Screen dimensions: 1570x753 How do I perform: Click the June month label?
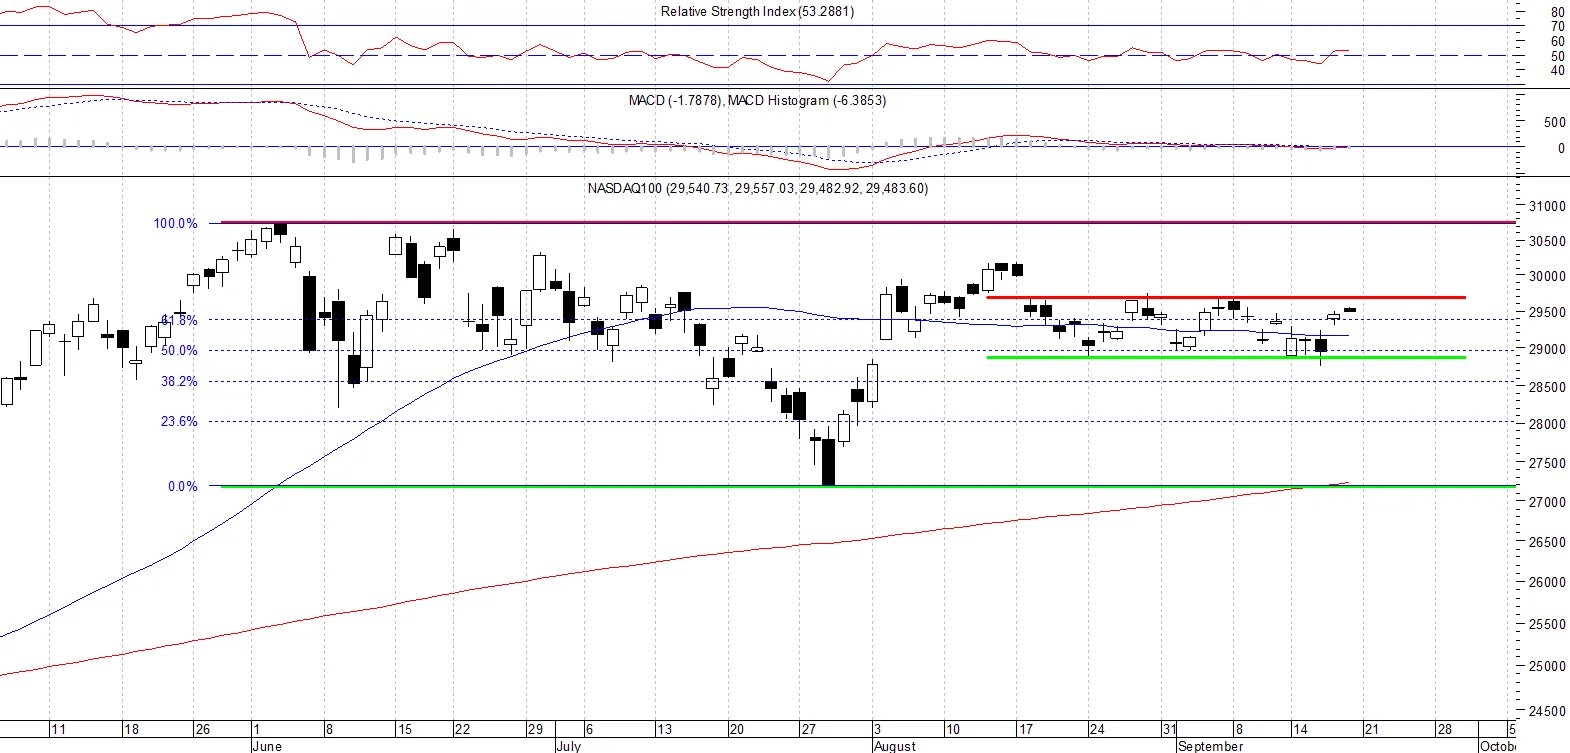coord(267,746)
